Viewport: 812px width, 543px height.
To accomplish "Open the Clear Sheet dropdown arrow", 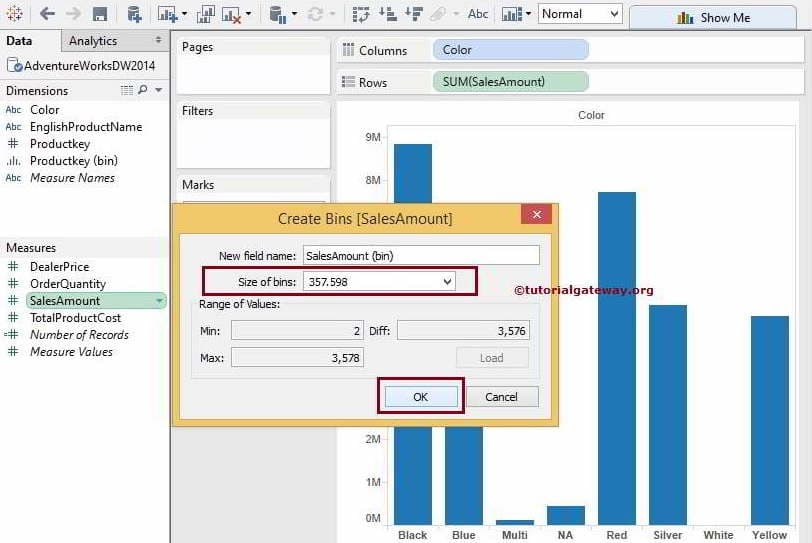I will pos(249,14).
